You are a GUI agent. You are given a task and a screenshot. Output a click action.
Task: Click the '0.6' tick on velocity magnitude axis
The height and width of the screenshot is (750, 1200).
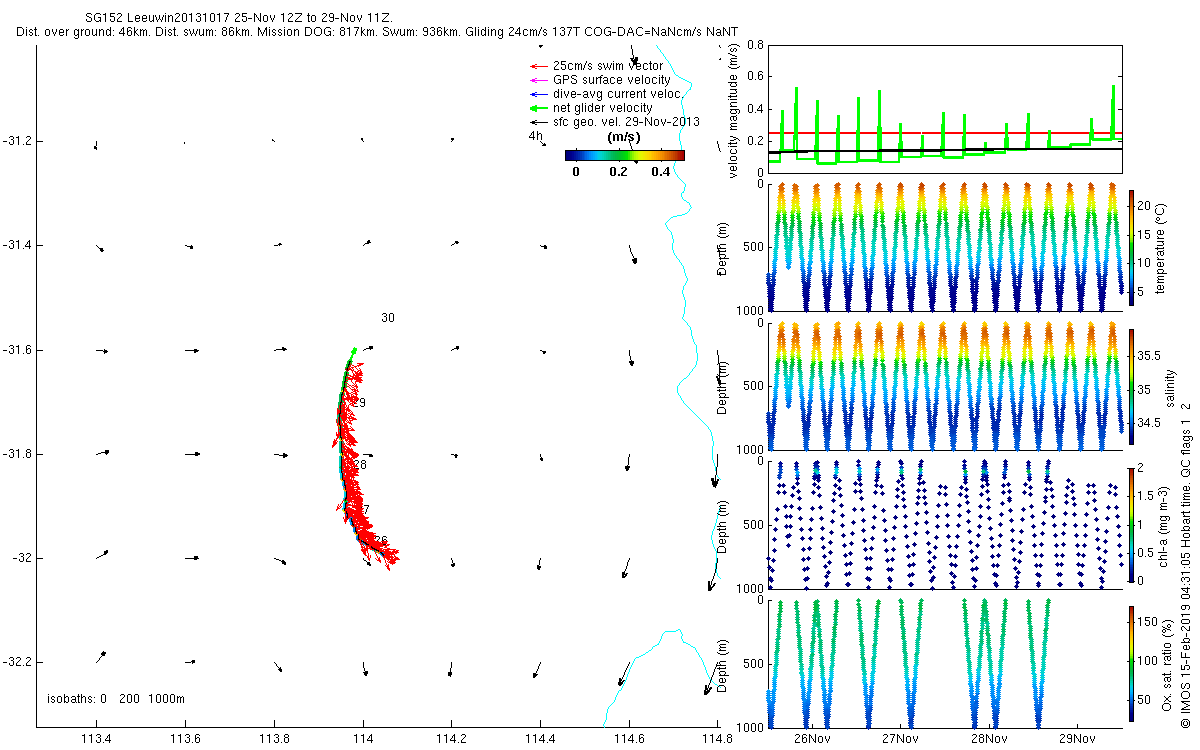point(754,77)
